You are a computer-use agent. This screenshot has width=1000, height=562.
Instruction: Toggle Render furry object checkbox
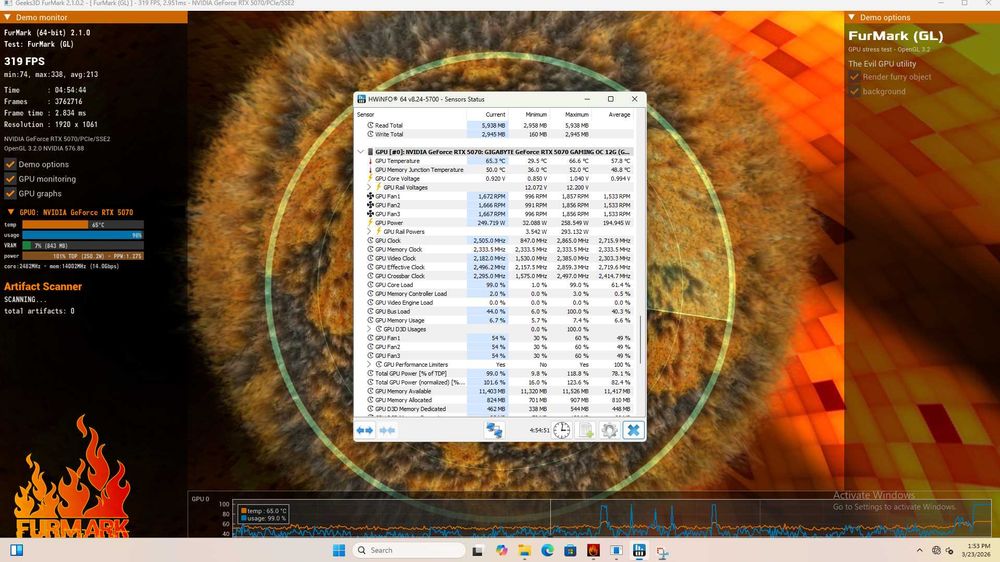[855, 77]
